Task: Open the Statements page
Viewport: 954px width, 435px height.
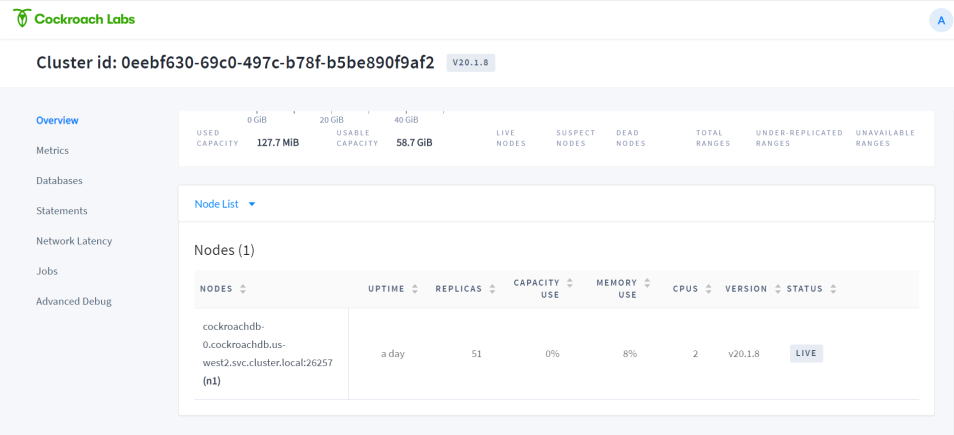Action: (61, 211)
